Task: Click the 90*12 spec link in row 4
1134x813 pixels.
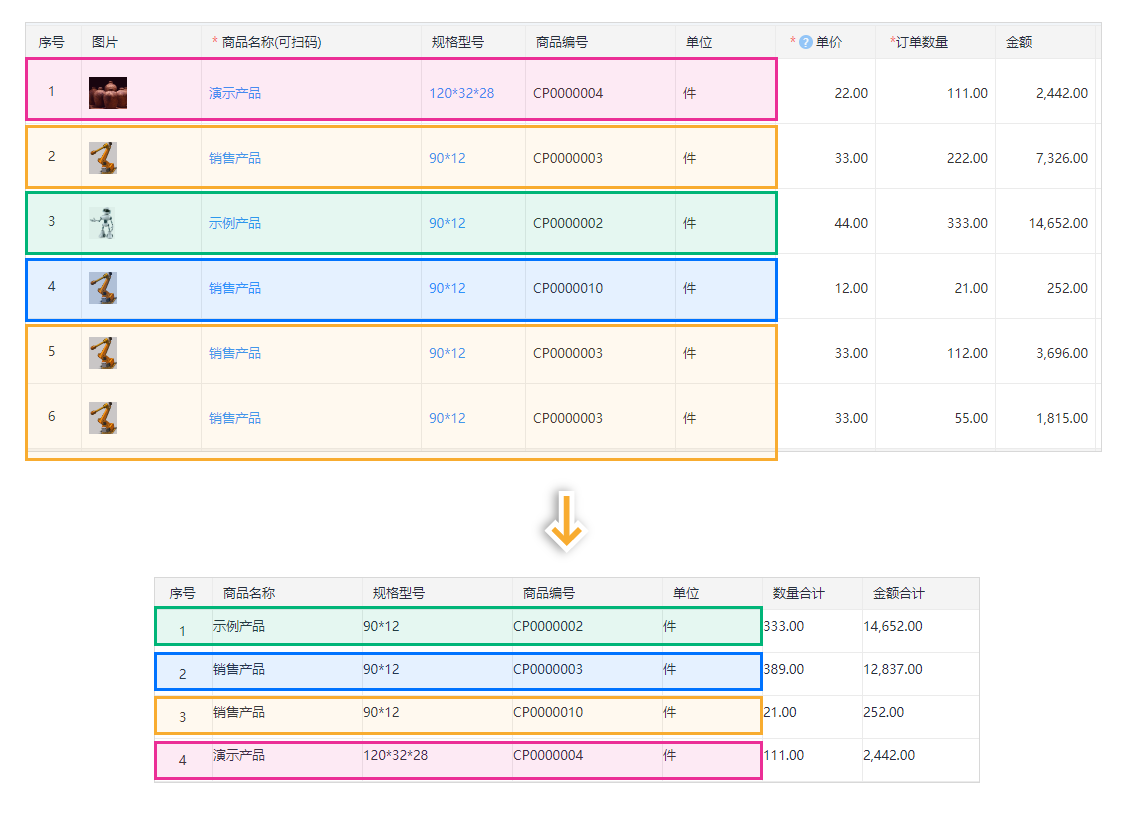Action: [446, 287]
